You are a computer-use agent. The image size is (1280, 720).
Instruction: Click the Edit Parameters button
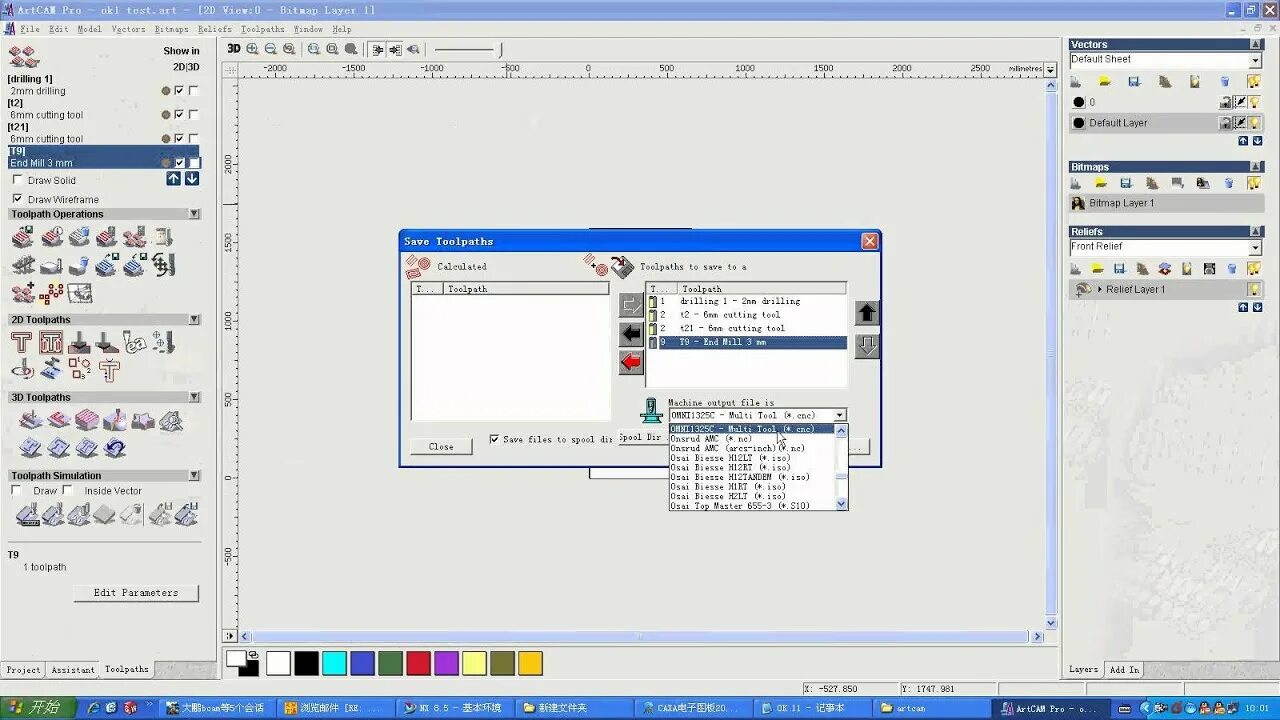(136, 593)
